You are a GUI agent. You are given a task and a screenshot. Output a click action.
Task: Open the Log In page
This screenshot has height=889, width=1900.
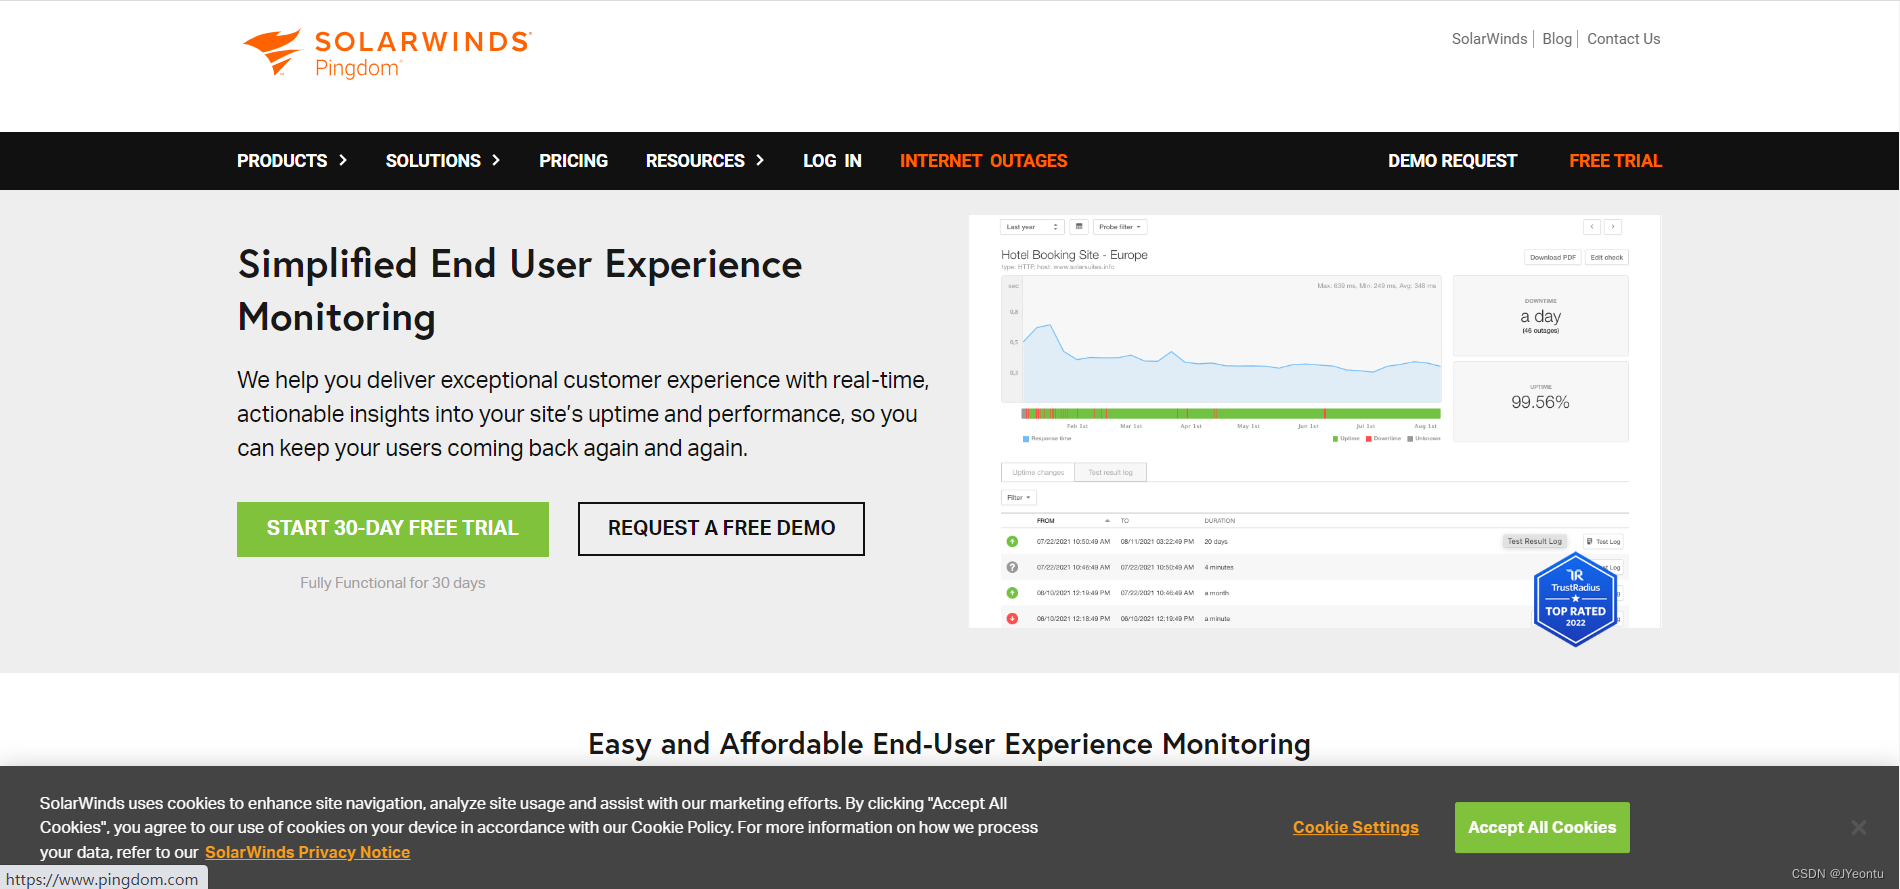832,161
